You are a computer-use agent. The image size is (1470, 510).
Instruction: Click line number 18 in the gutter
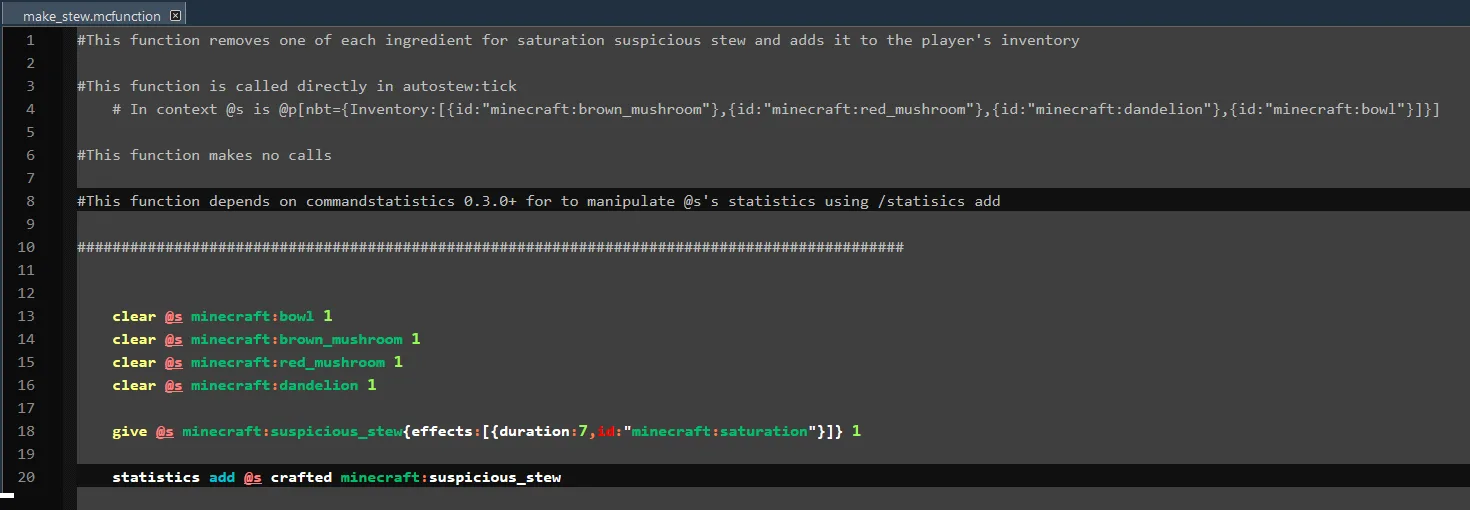point(26,431)
